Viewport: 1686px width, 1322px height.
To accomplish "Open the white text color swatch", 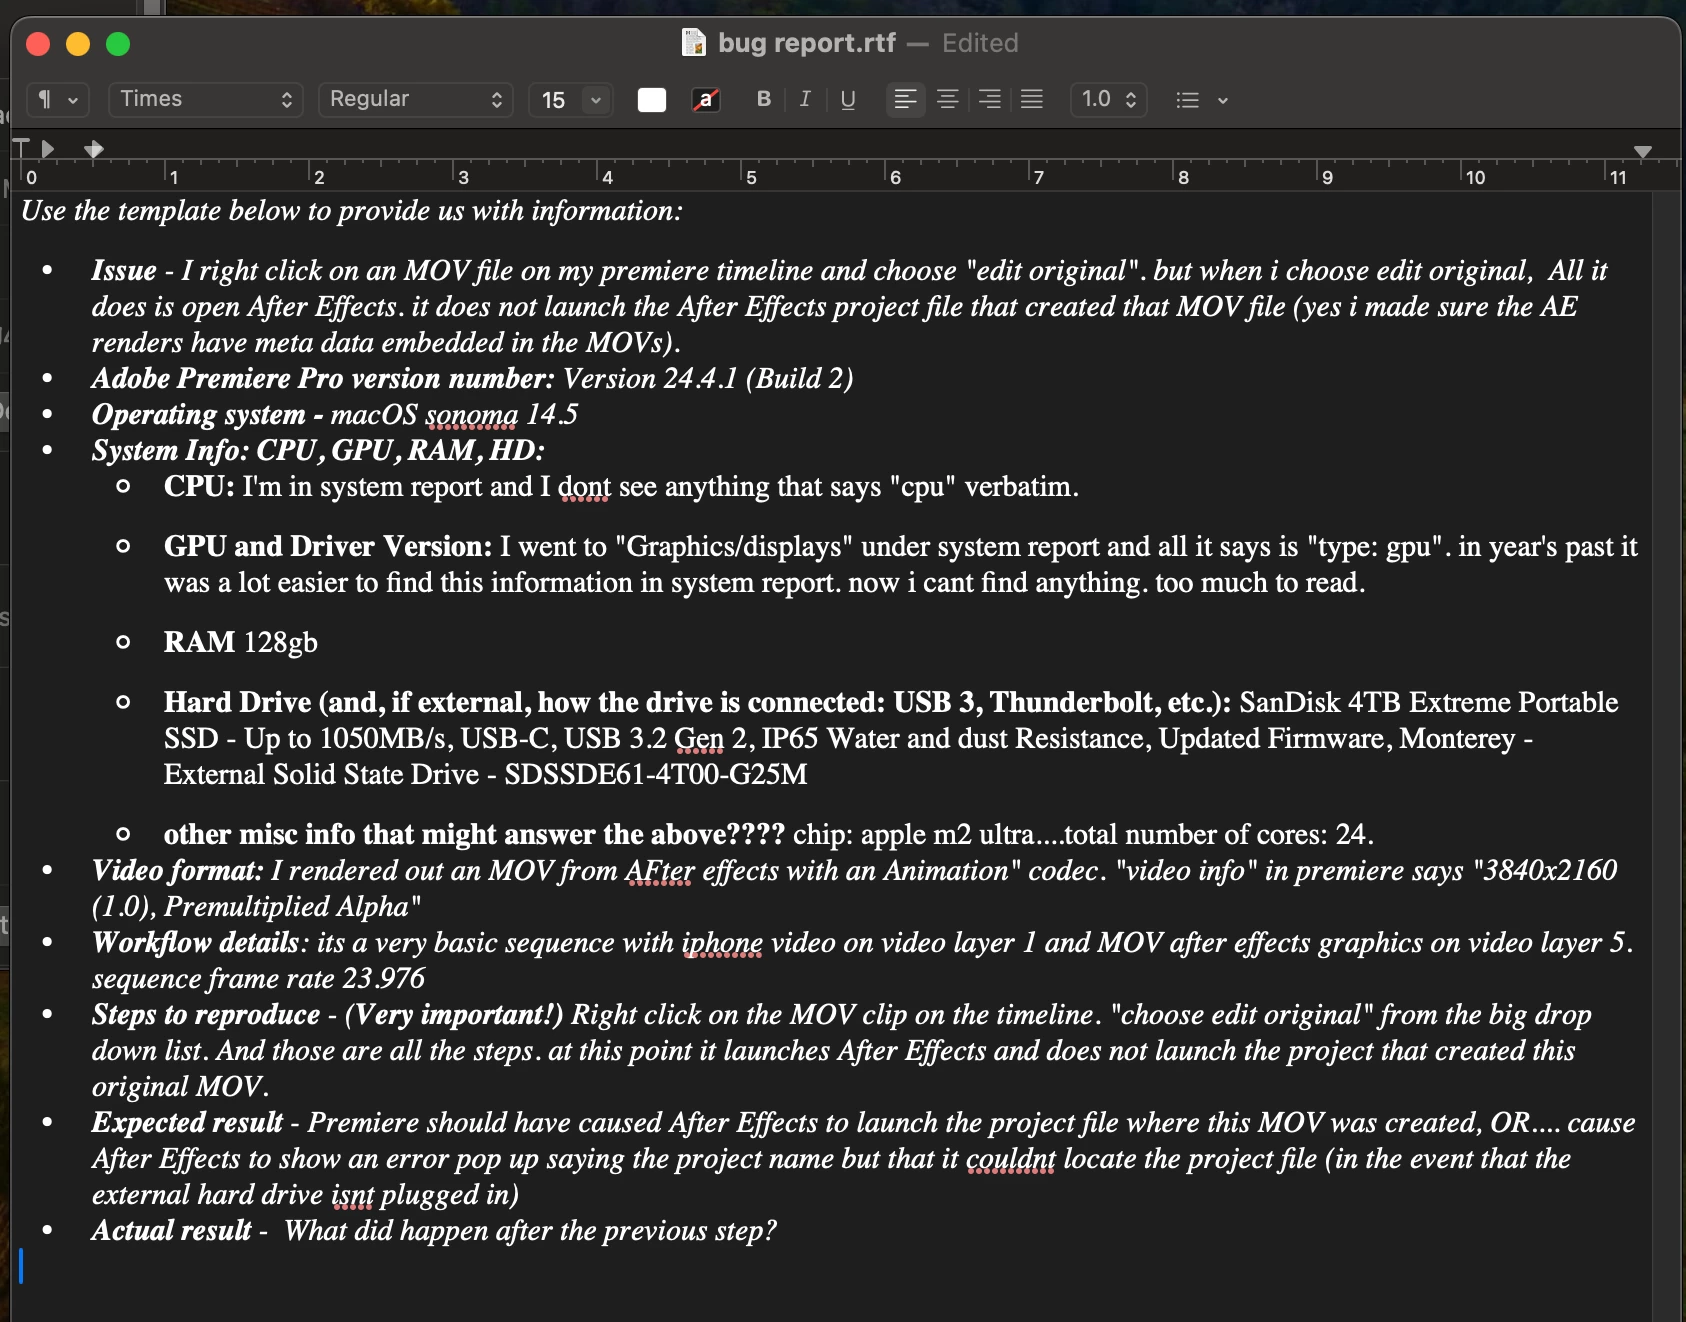I will [652, 100].
